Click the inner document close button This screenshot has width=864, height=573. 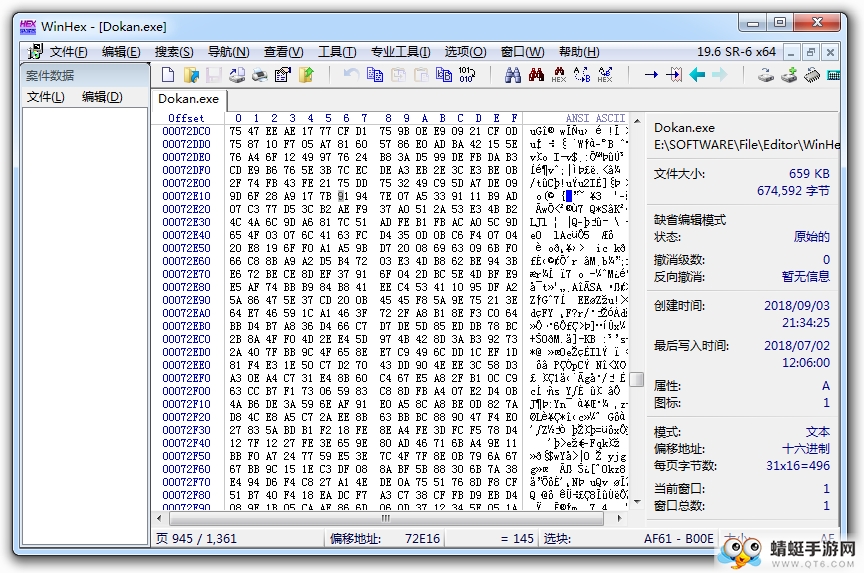tap(830, 53)
